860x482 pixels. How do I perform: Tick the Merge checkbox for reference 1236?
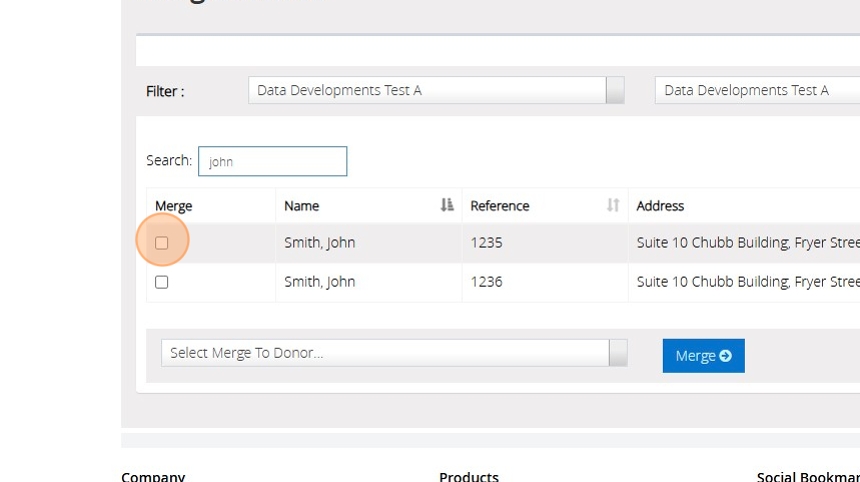(161, 282)
